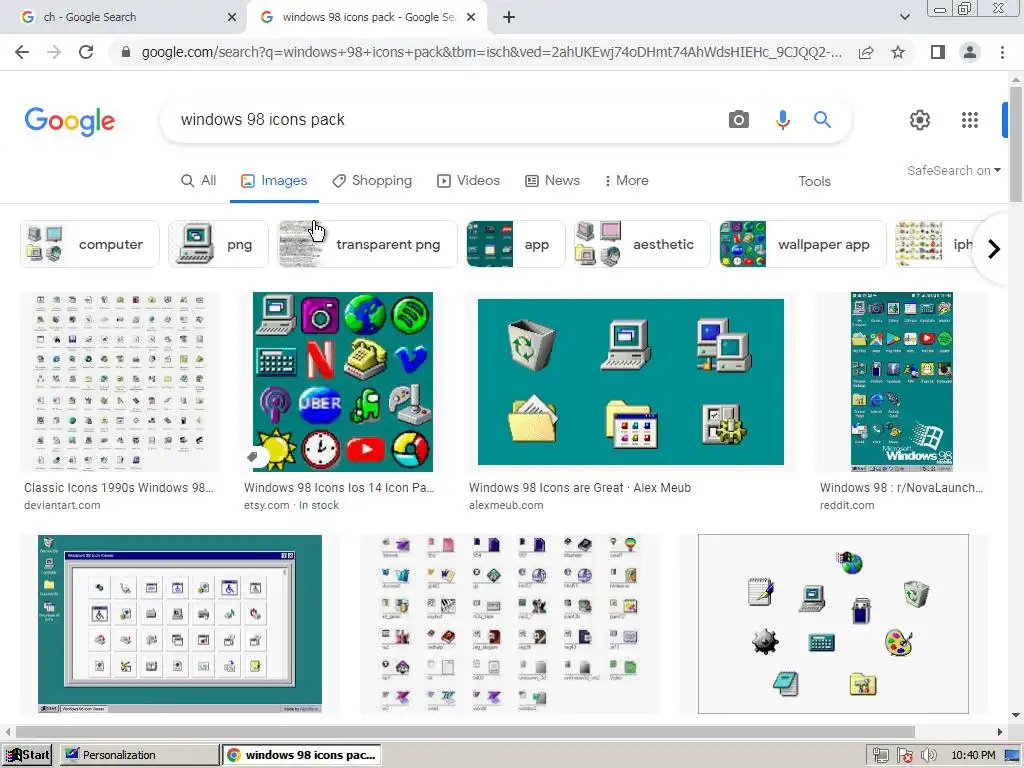
Task: Start voice search with microphone
Action: click(782, 120)
